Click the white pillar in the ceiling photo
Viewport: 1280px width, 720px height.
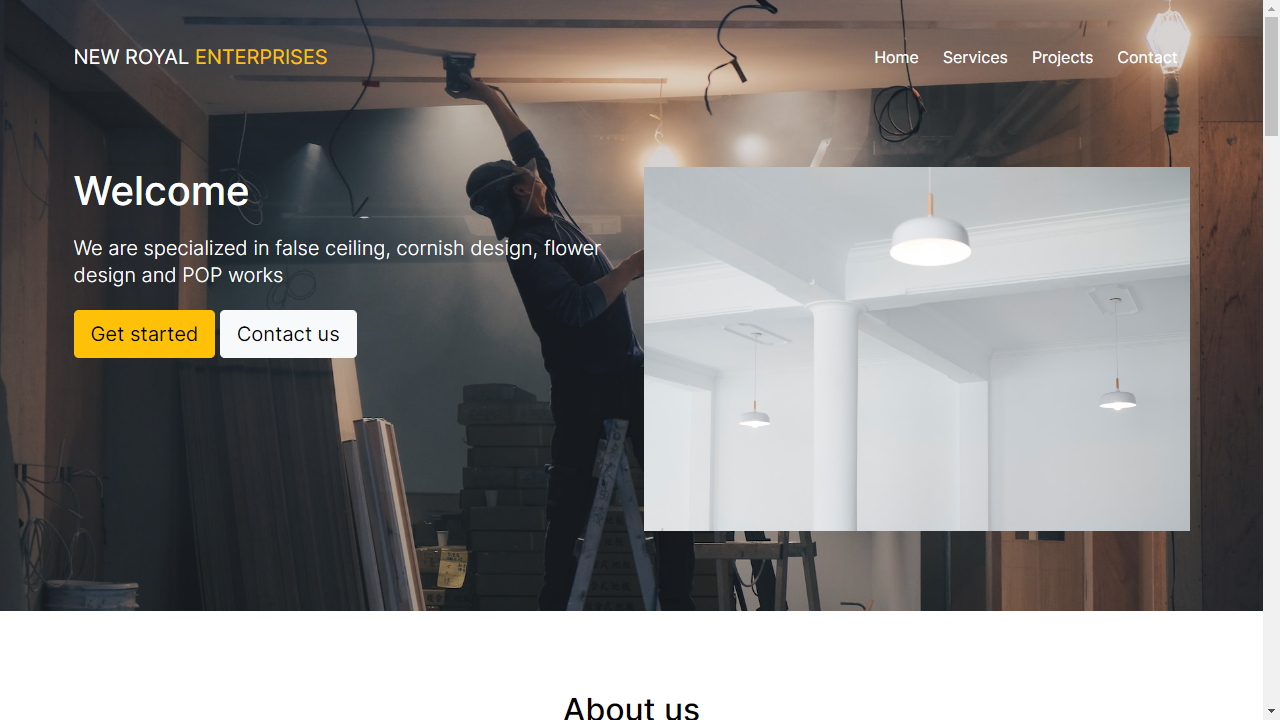pyautogui.click(x=833, y=415)
